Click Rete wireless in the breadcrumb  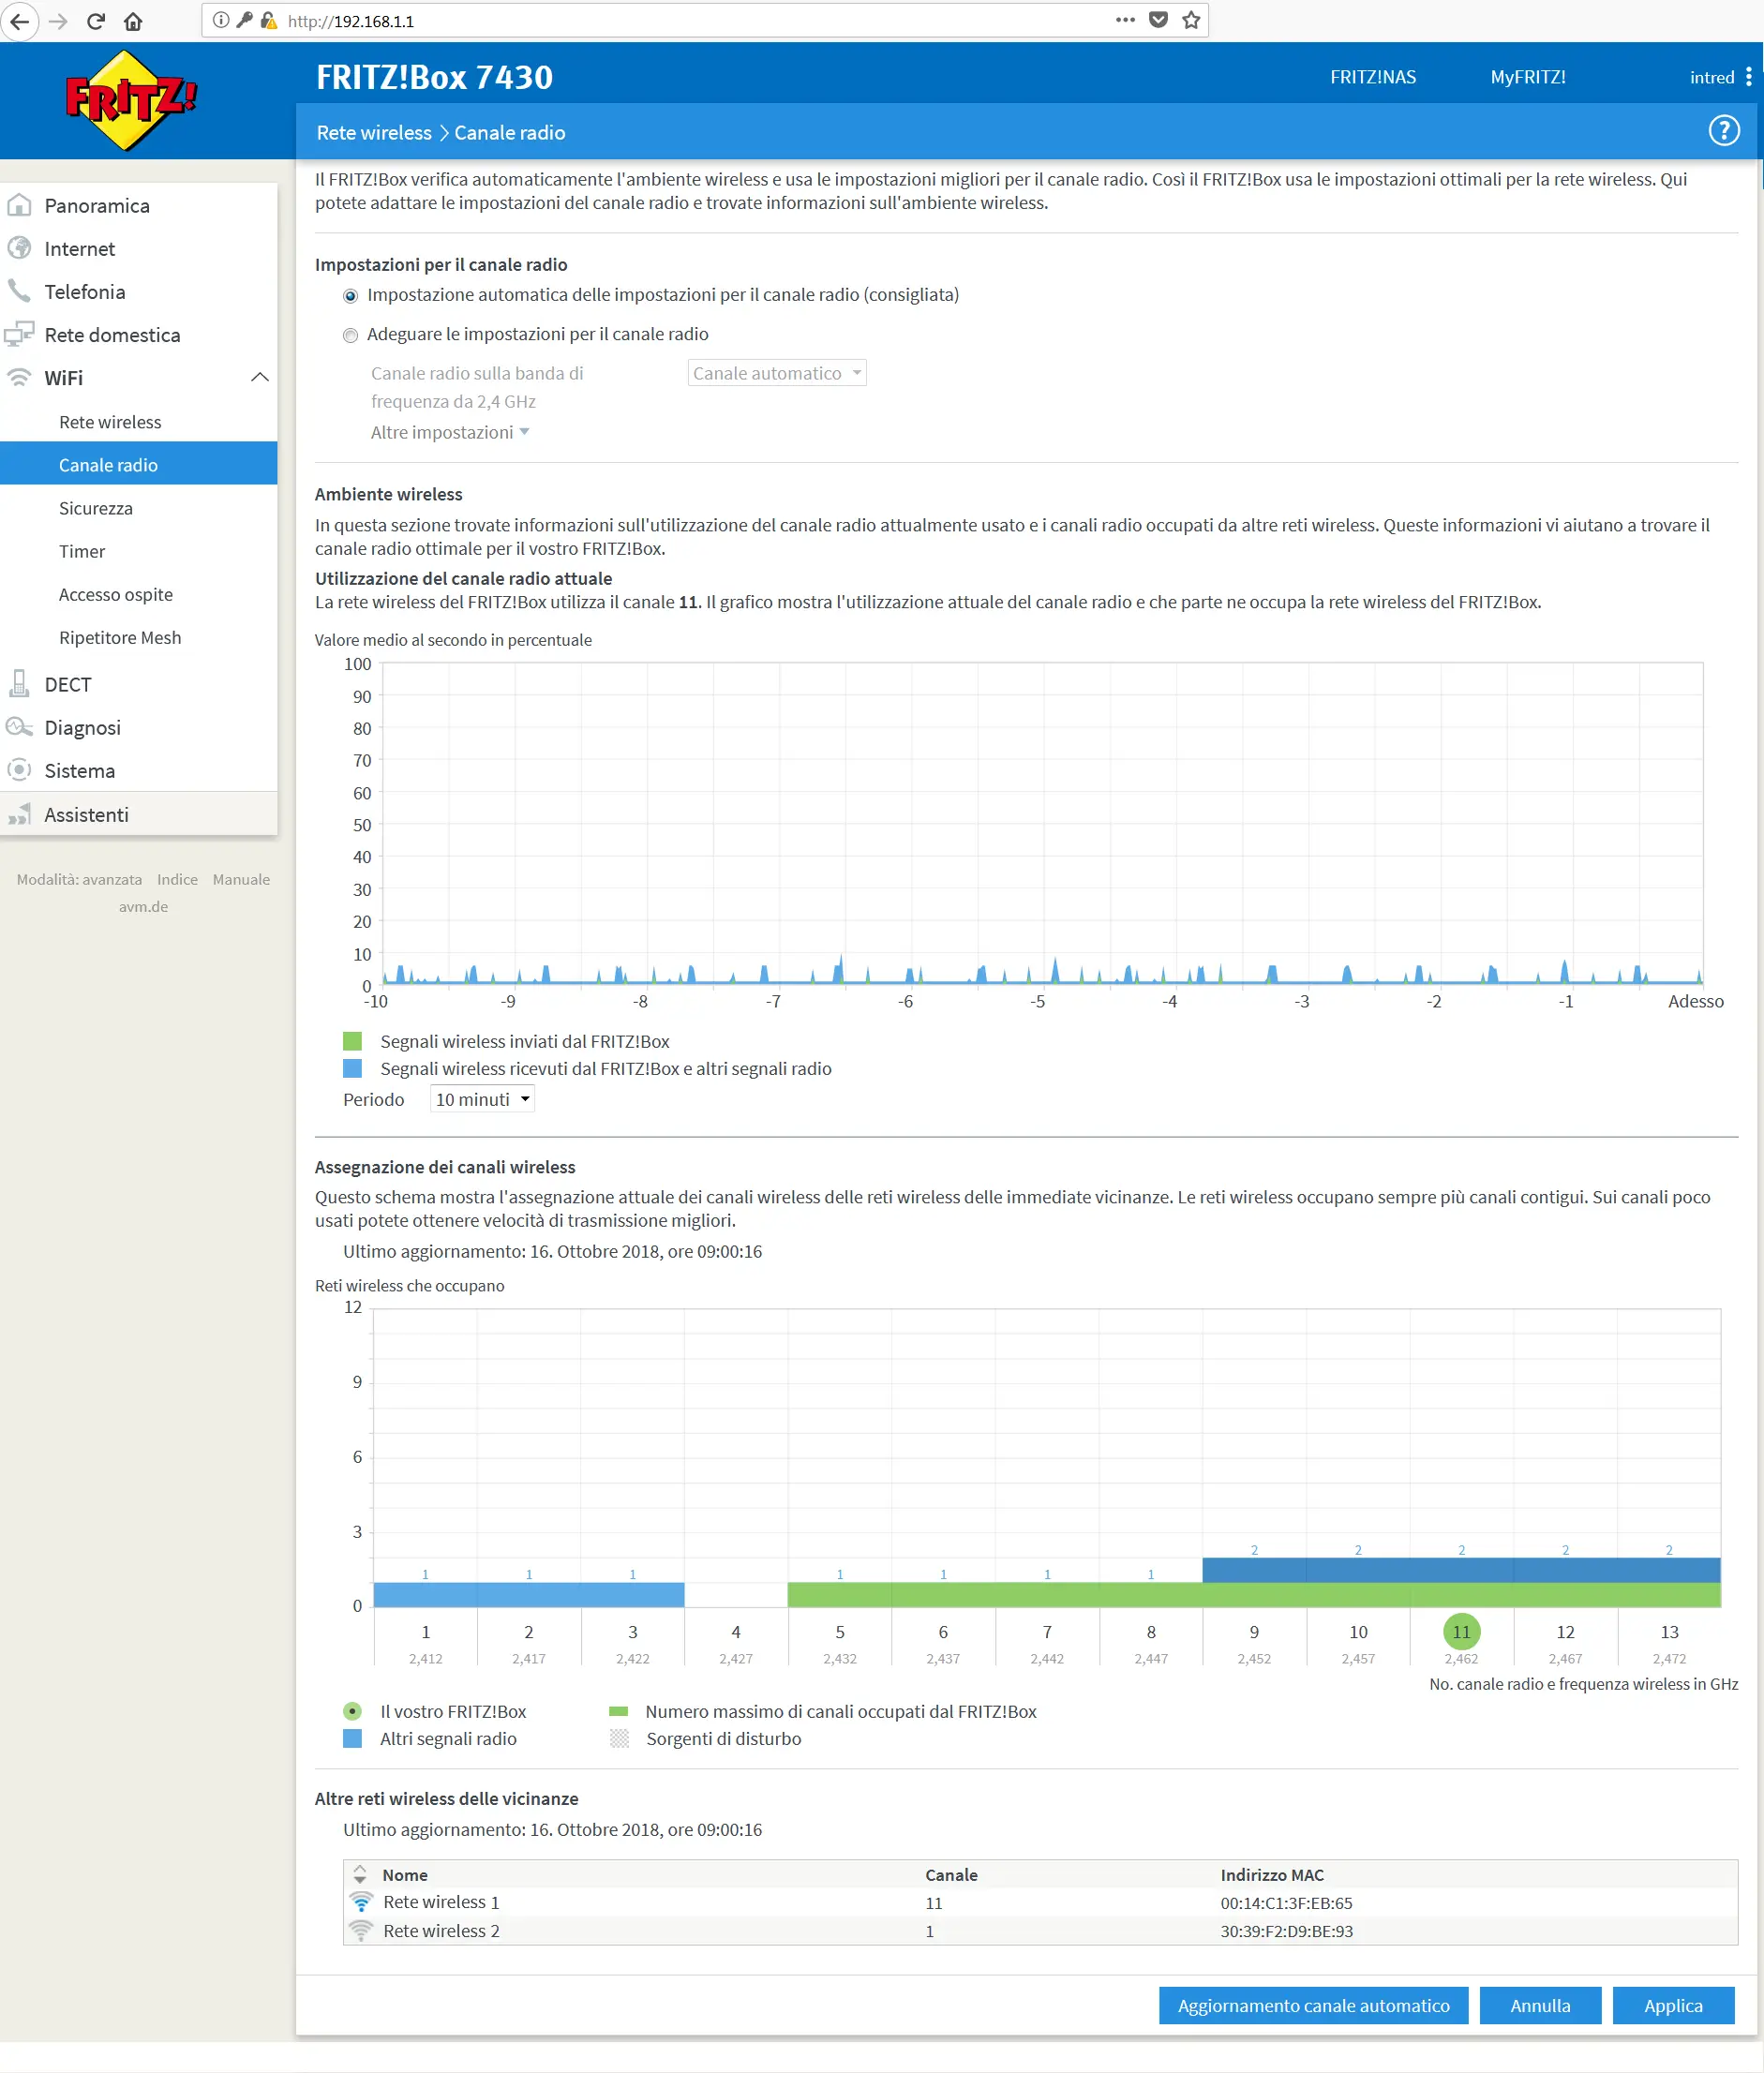coord(374,133)
